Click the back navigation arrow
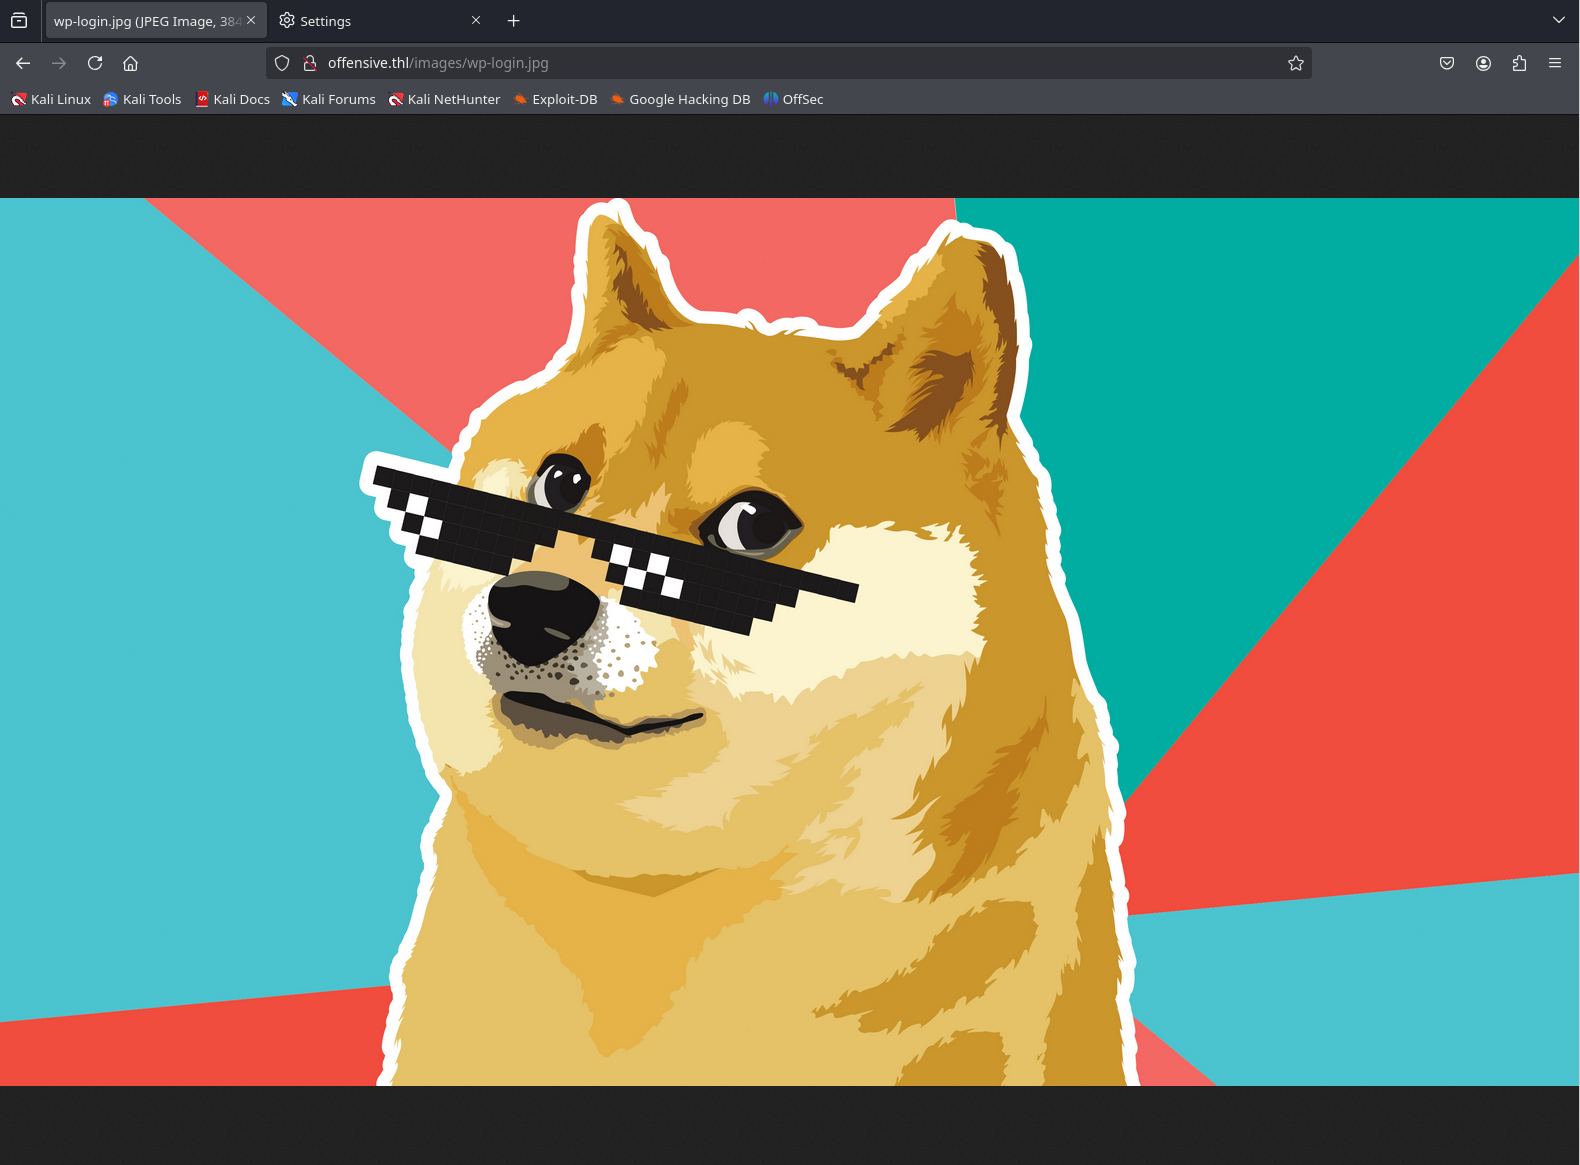Image resolution: width=1580 pixels, height=1165 pixels. click(x=23, y=63)
